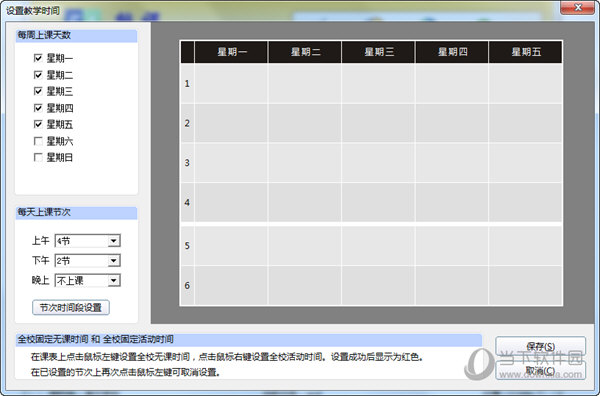This screenshot has height=396, width=600.
Task: Click the 星期一 column header
Action: pyautogui.click(x=232, y=52)
